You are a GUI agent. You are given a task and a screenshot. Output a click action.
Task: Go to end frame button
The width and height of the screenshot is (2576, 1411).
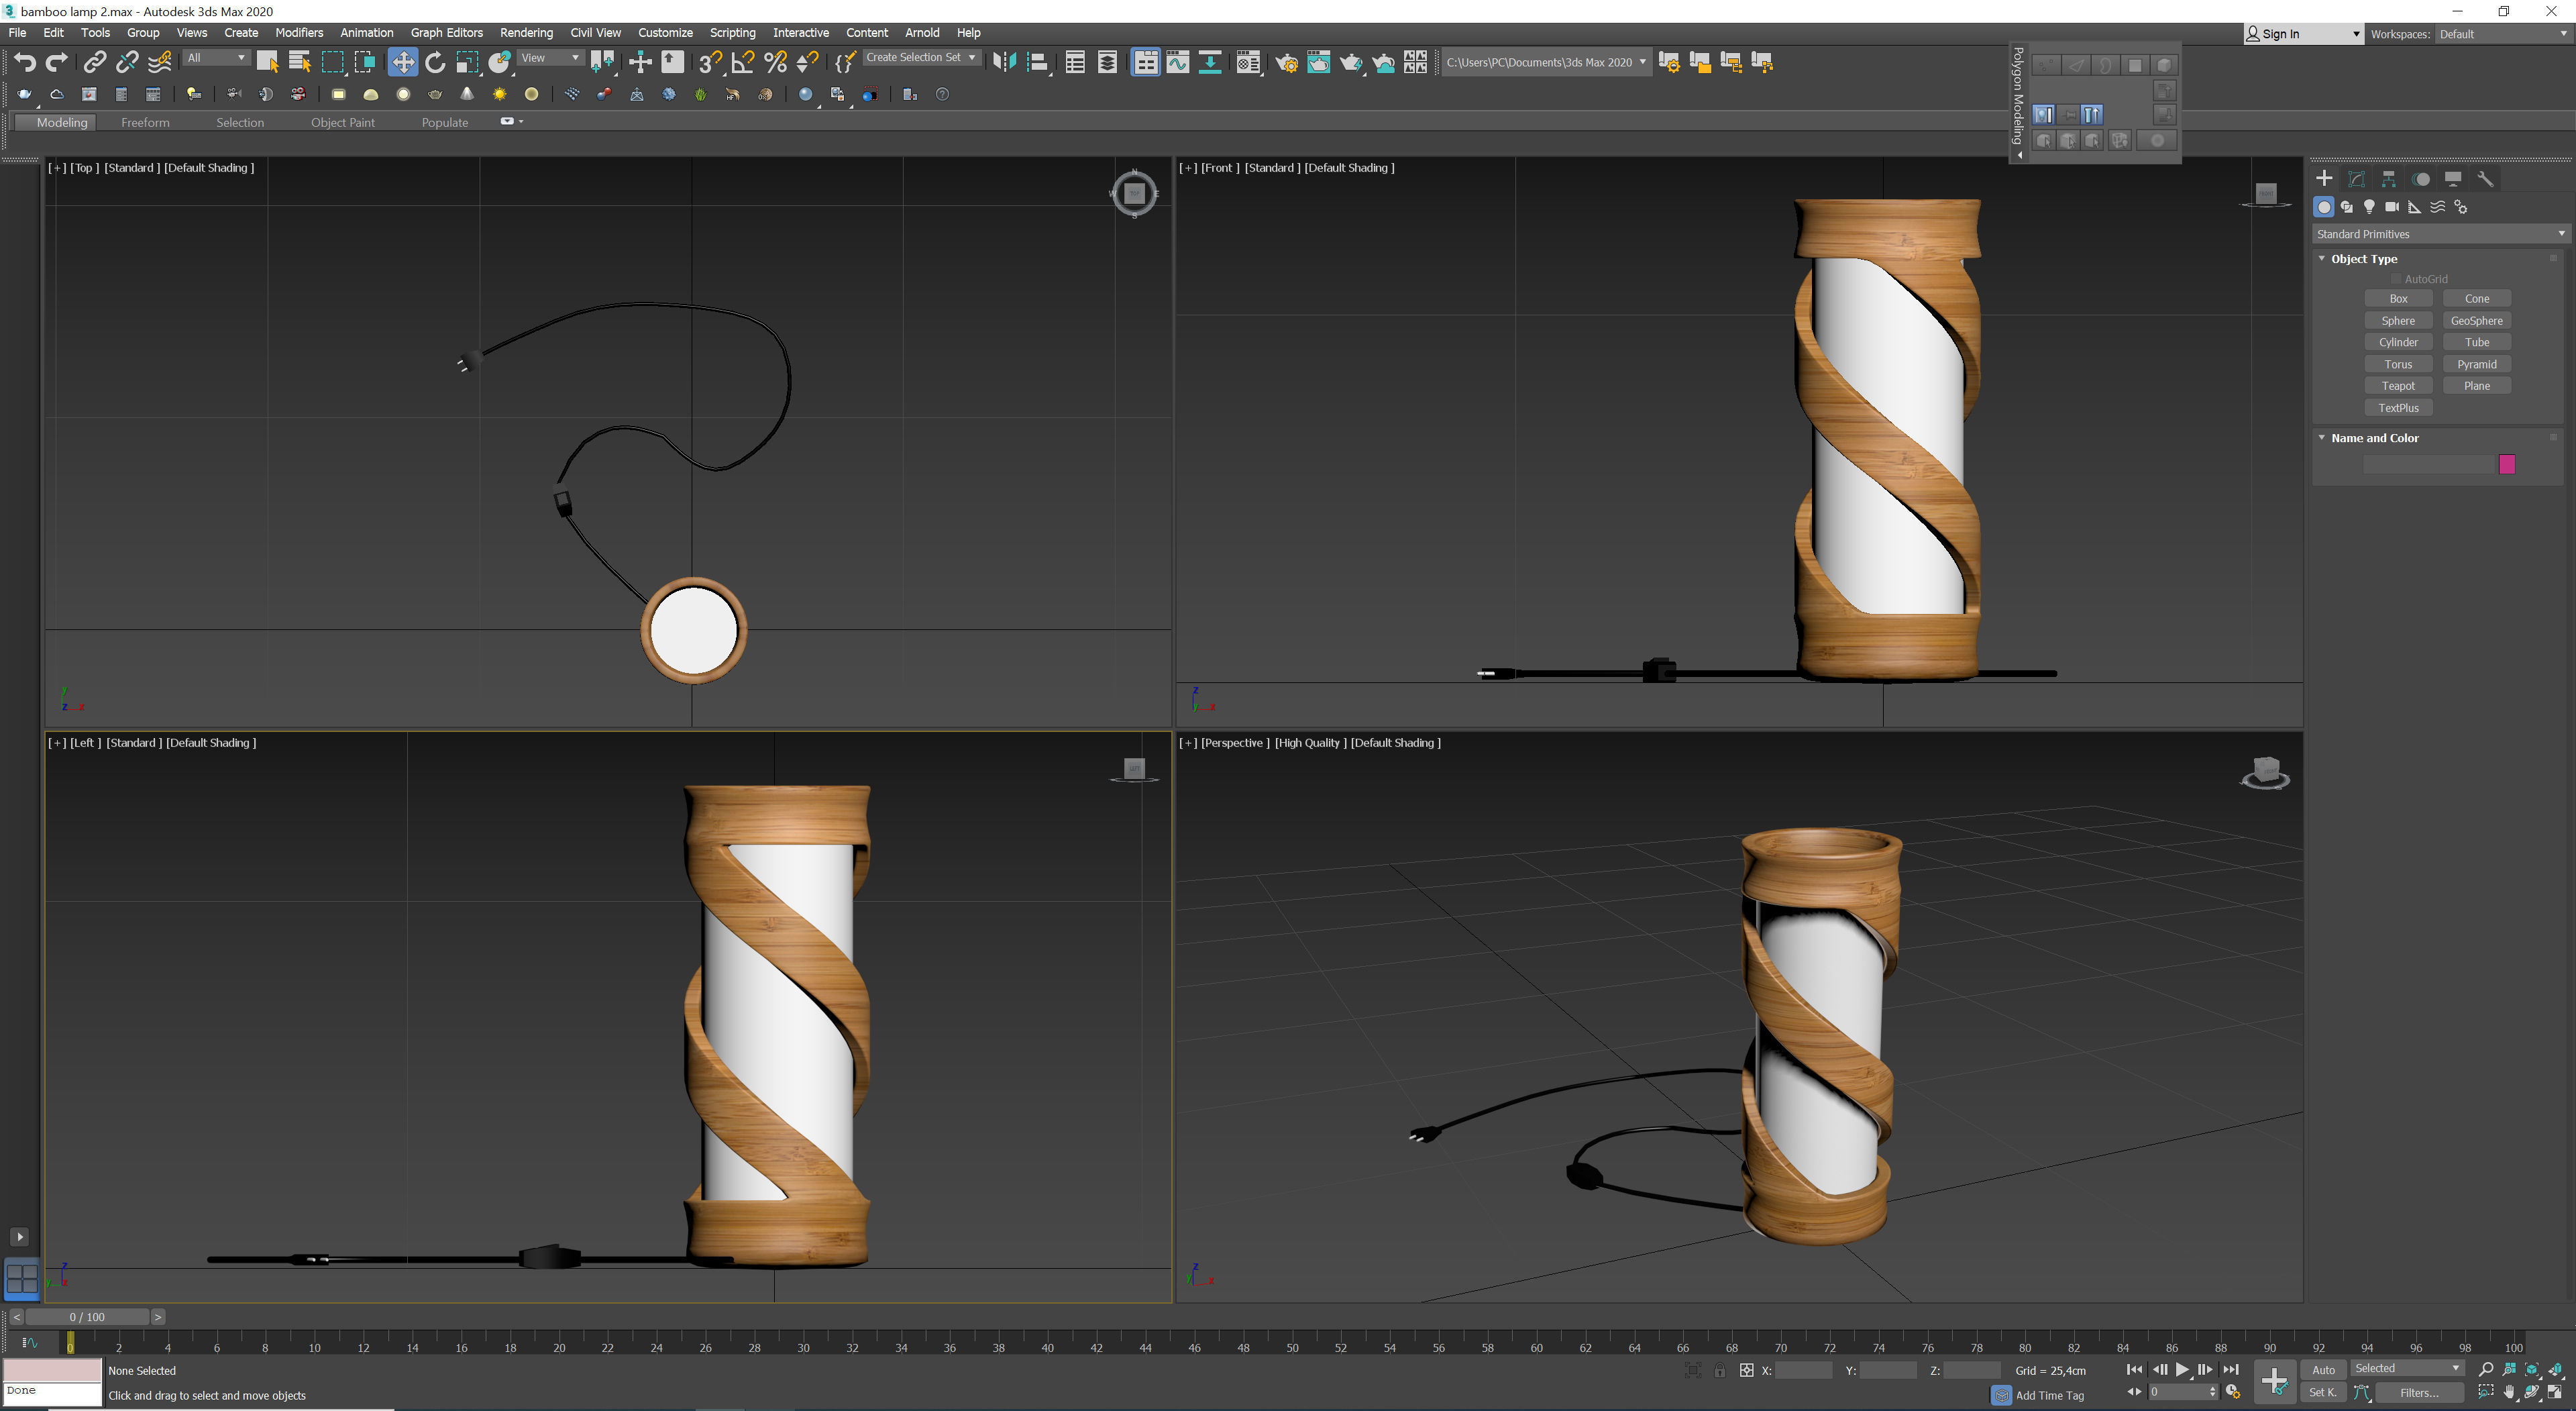(2230, 1370)
